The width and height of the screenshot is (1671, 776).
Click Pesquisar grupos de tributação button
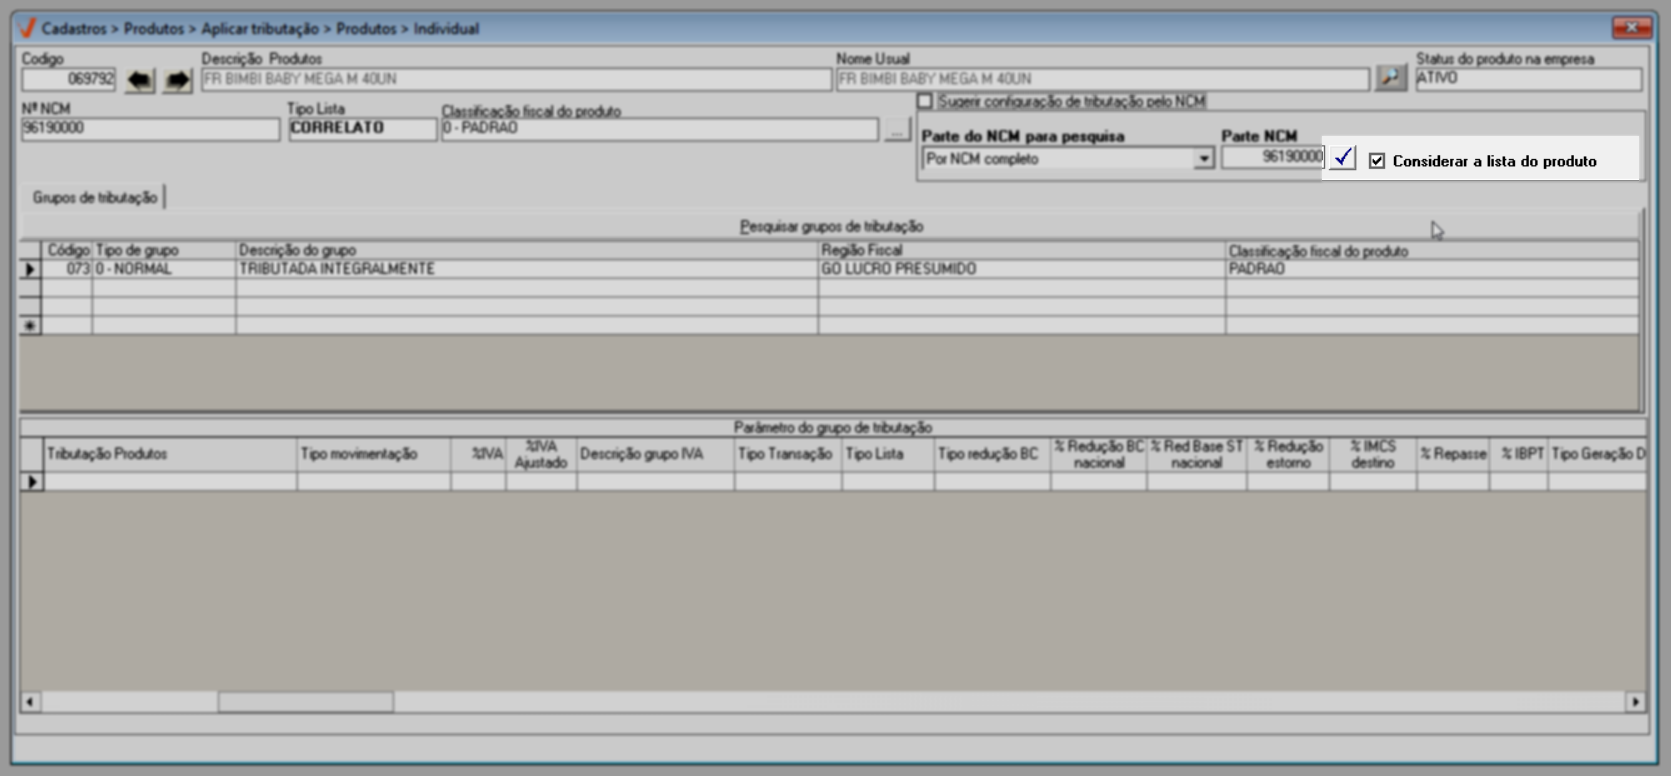(x=831, y=227)
